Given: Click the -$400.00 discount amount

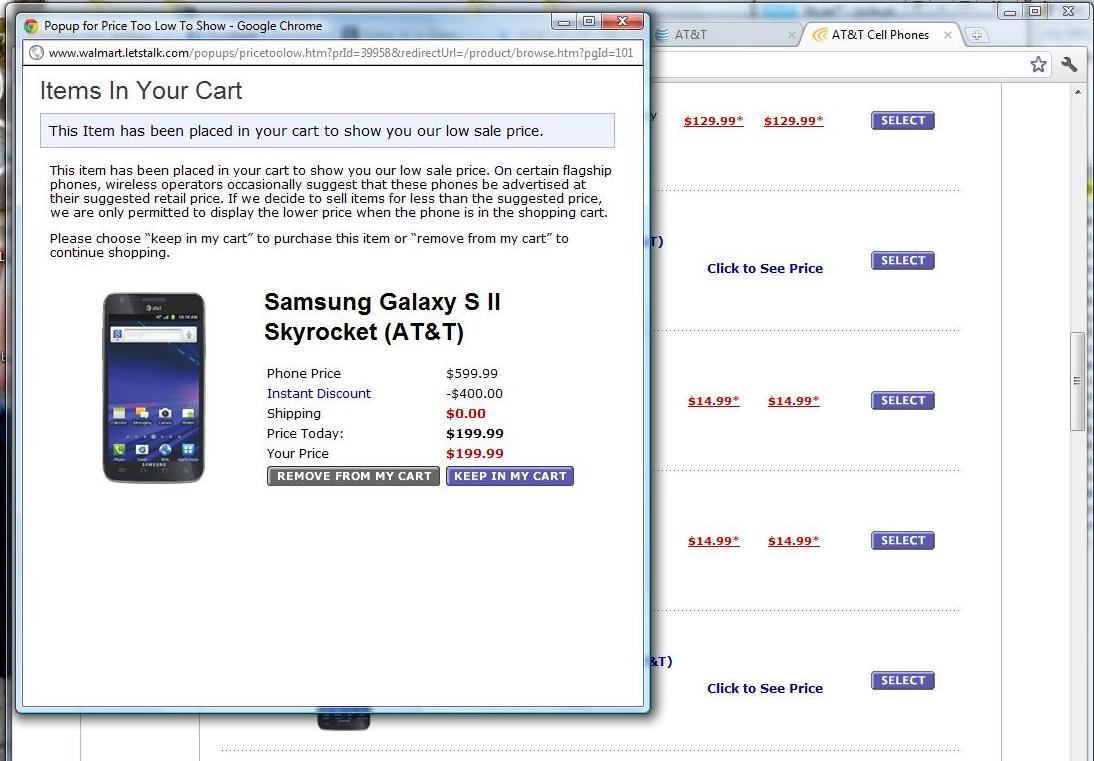Looking at the screenshot, I should tap(474, 393).
